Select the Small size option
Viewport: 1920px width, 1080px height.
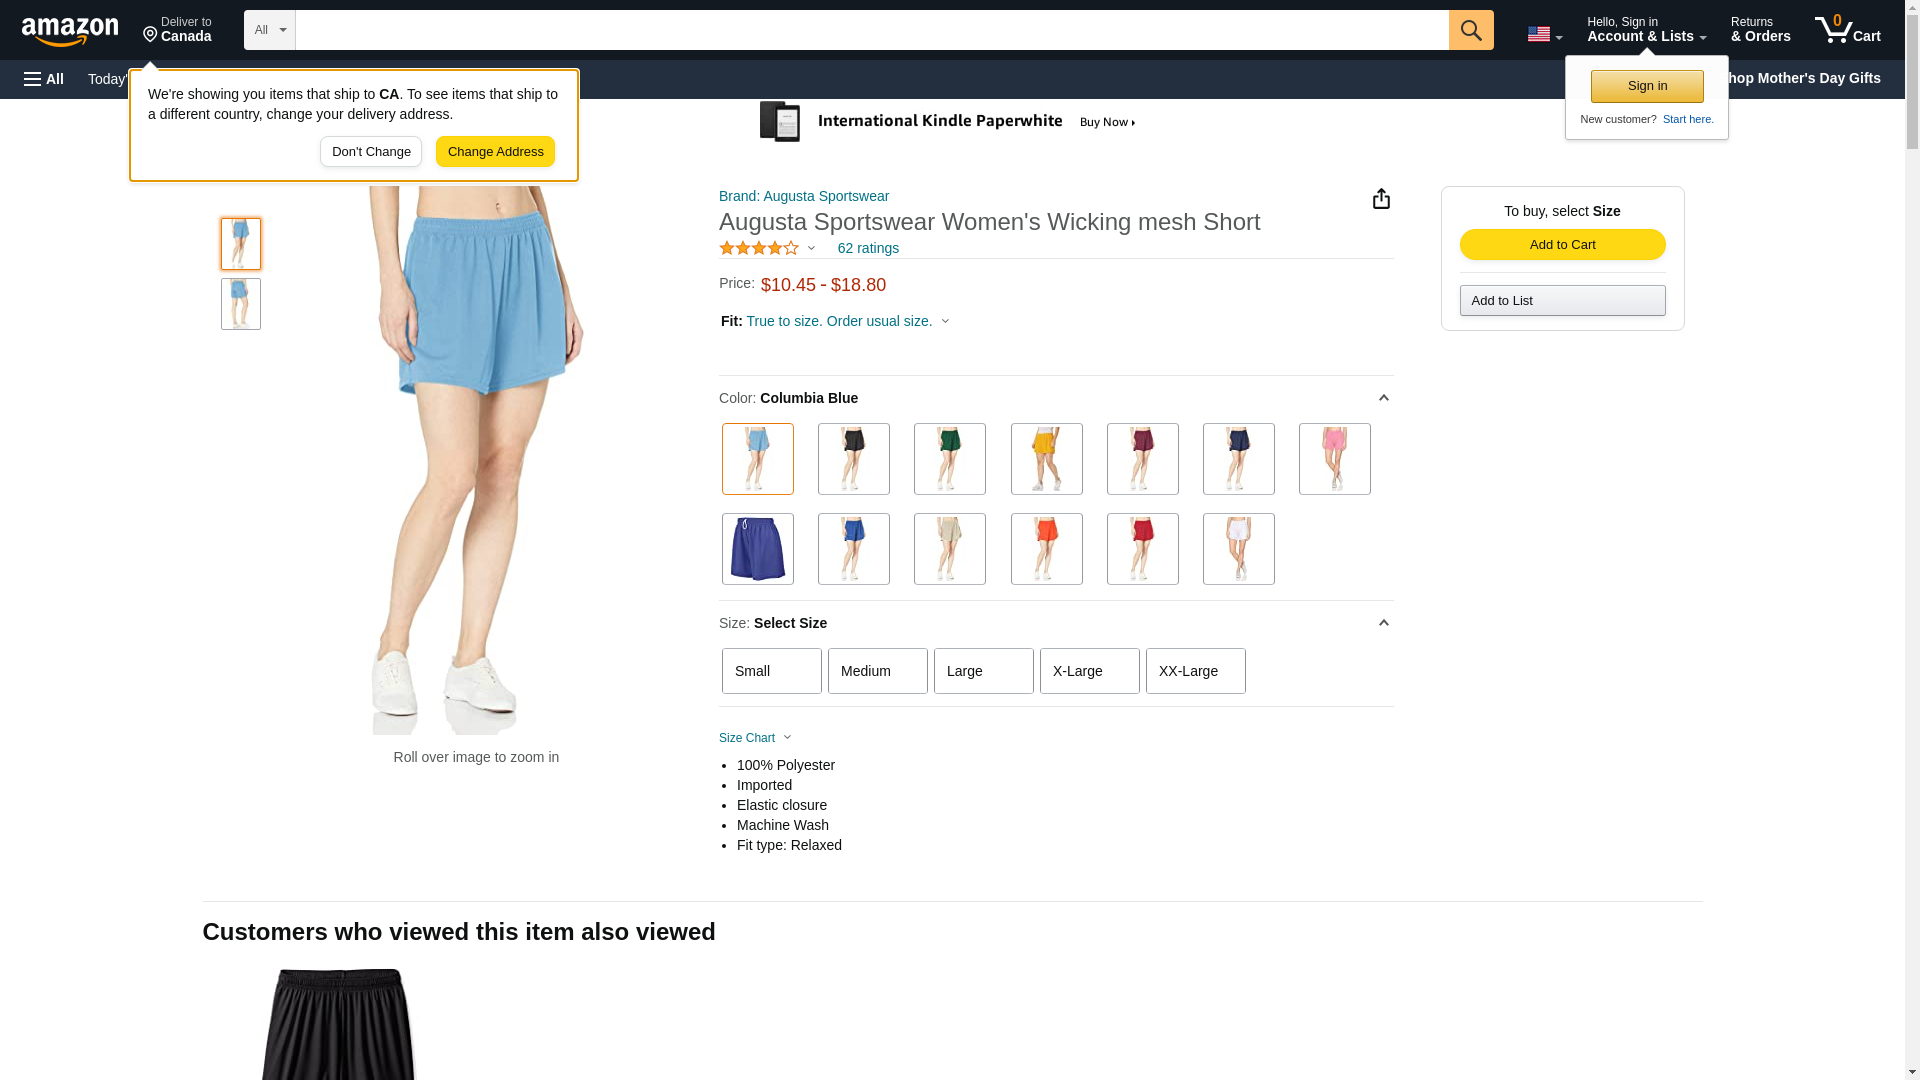pyautogui.click(x=771, y=671)
